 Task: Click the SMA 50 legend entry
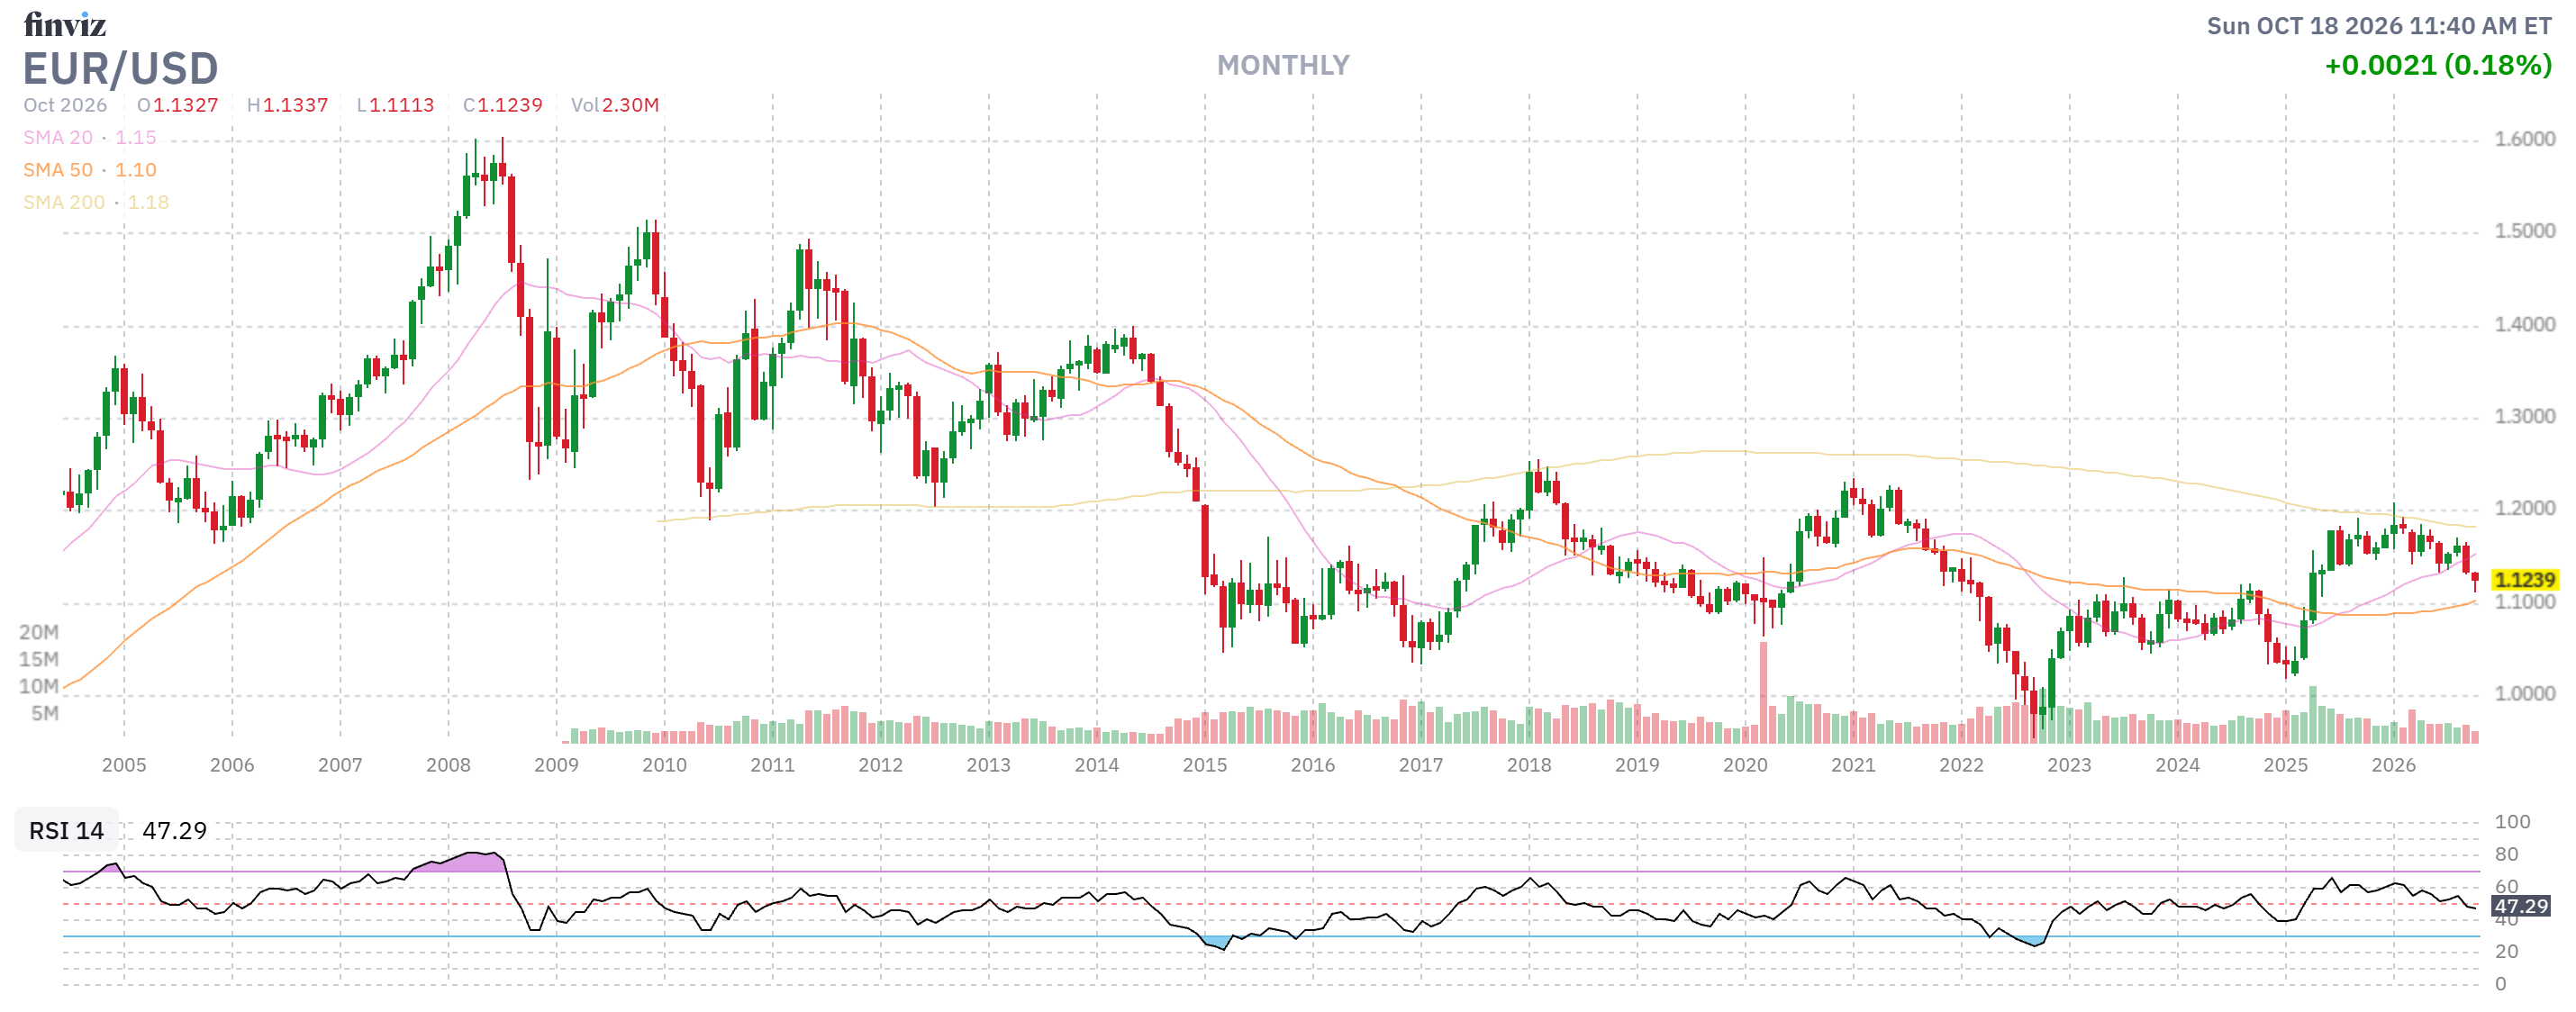(x=90, y=170)
